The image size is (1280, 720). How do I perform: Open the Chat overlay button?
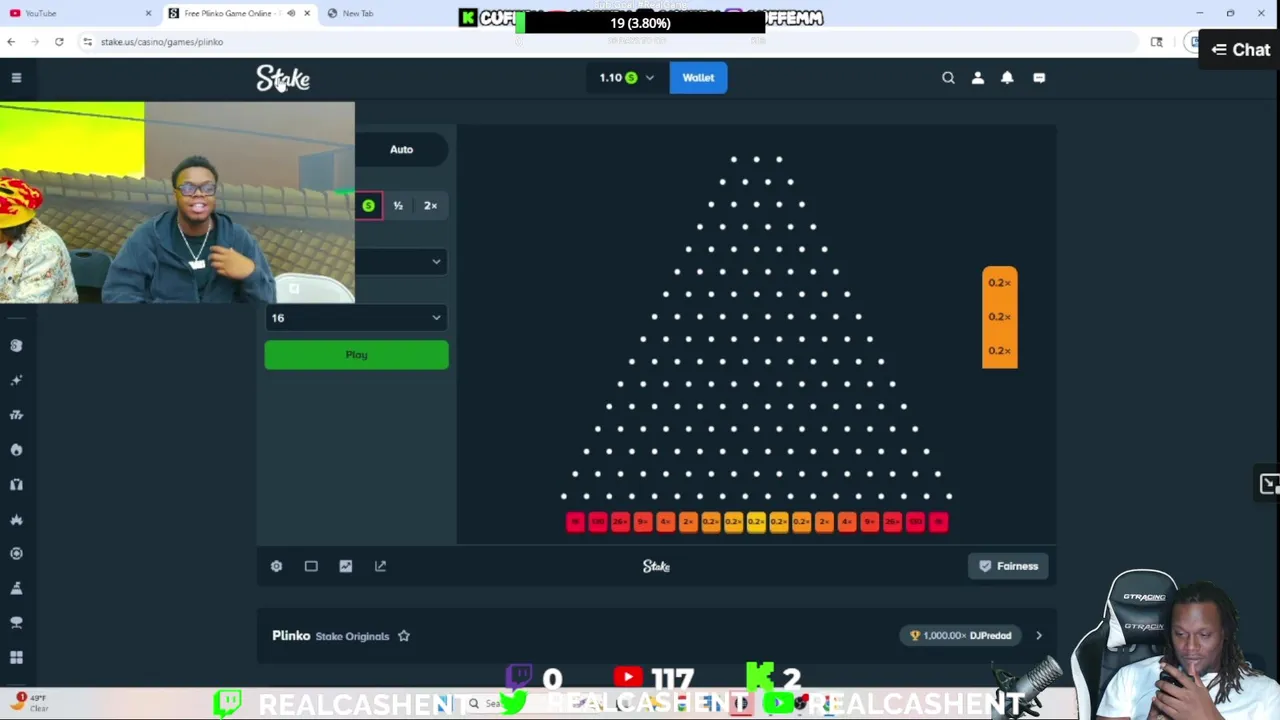[1240, 49]
